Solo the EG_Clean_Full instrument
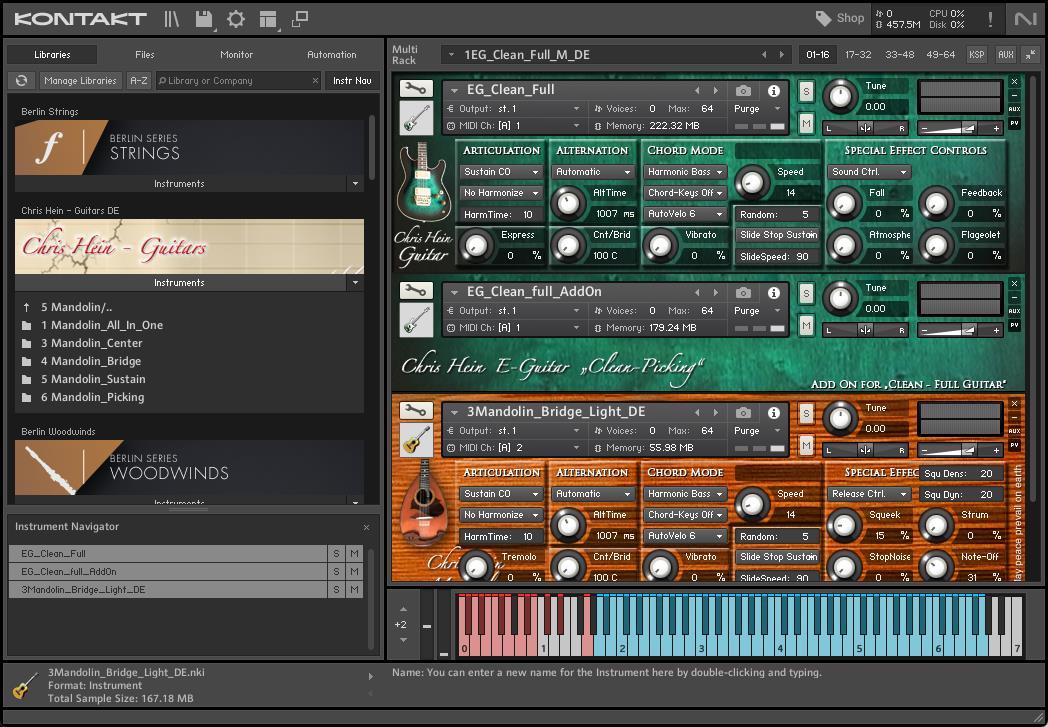The width and height of the screenshot is (1048, 727). (x=806, y=91)
